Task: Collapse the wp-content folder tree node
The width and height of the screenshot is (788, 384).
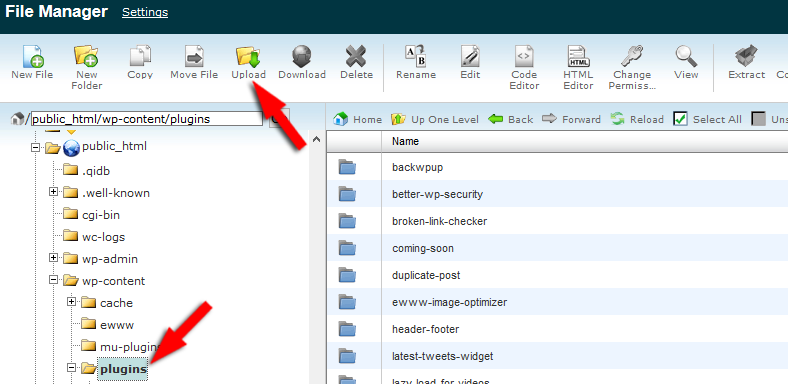Action: pyautogui.click(x=53, y=279)
